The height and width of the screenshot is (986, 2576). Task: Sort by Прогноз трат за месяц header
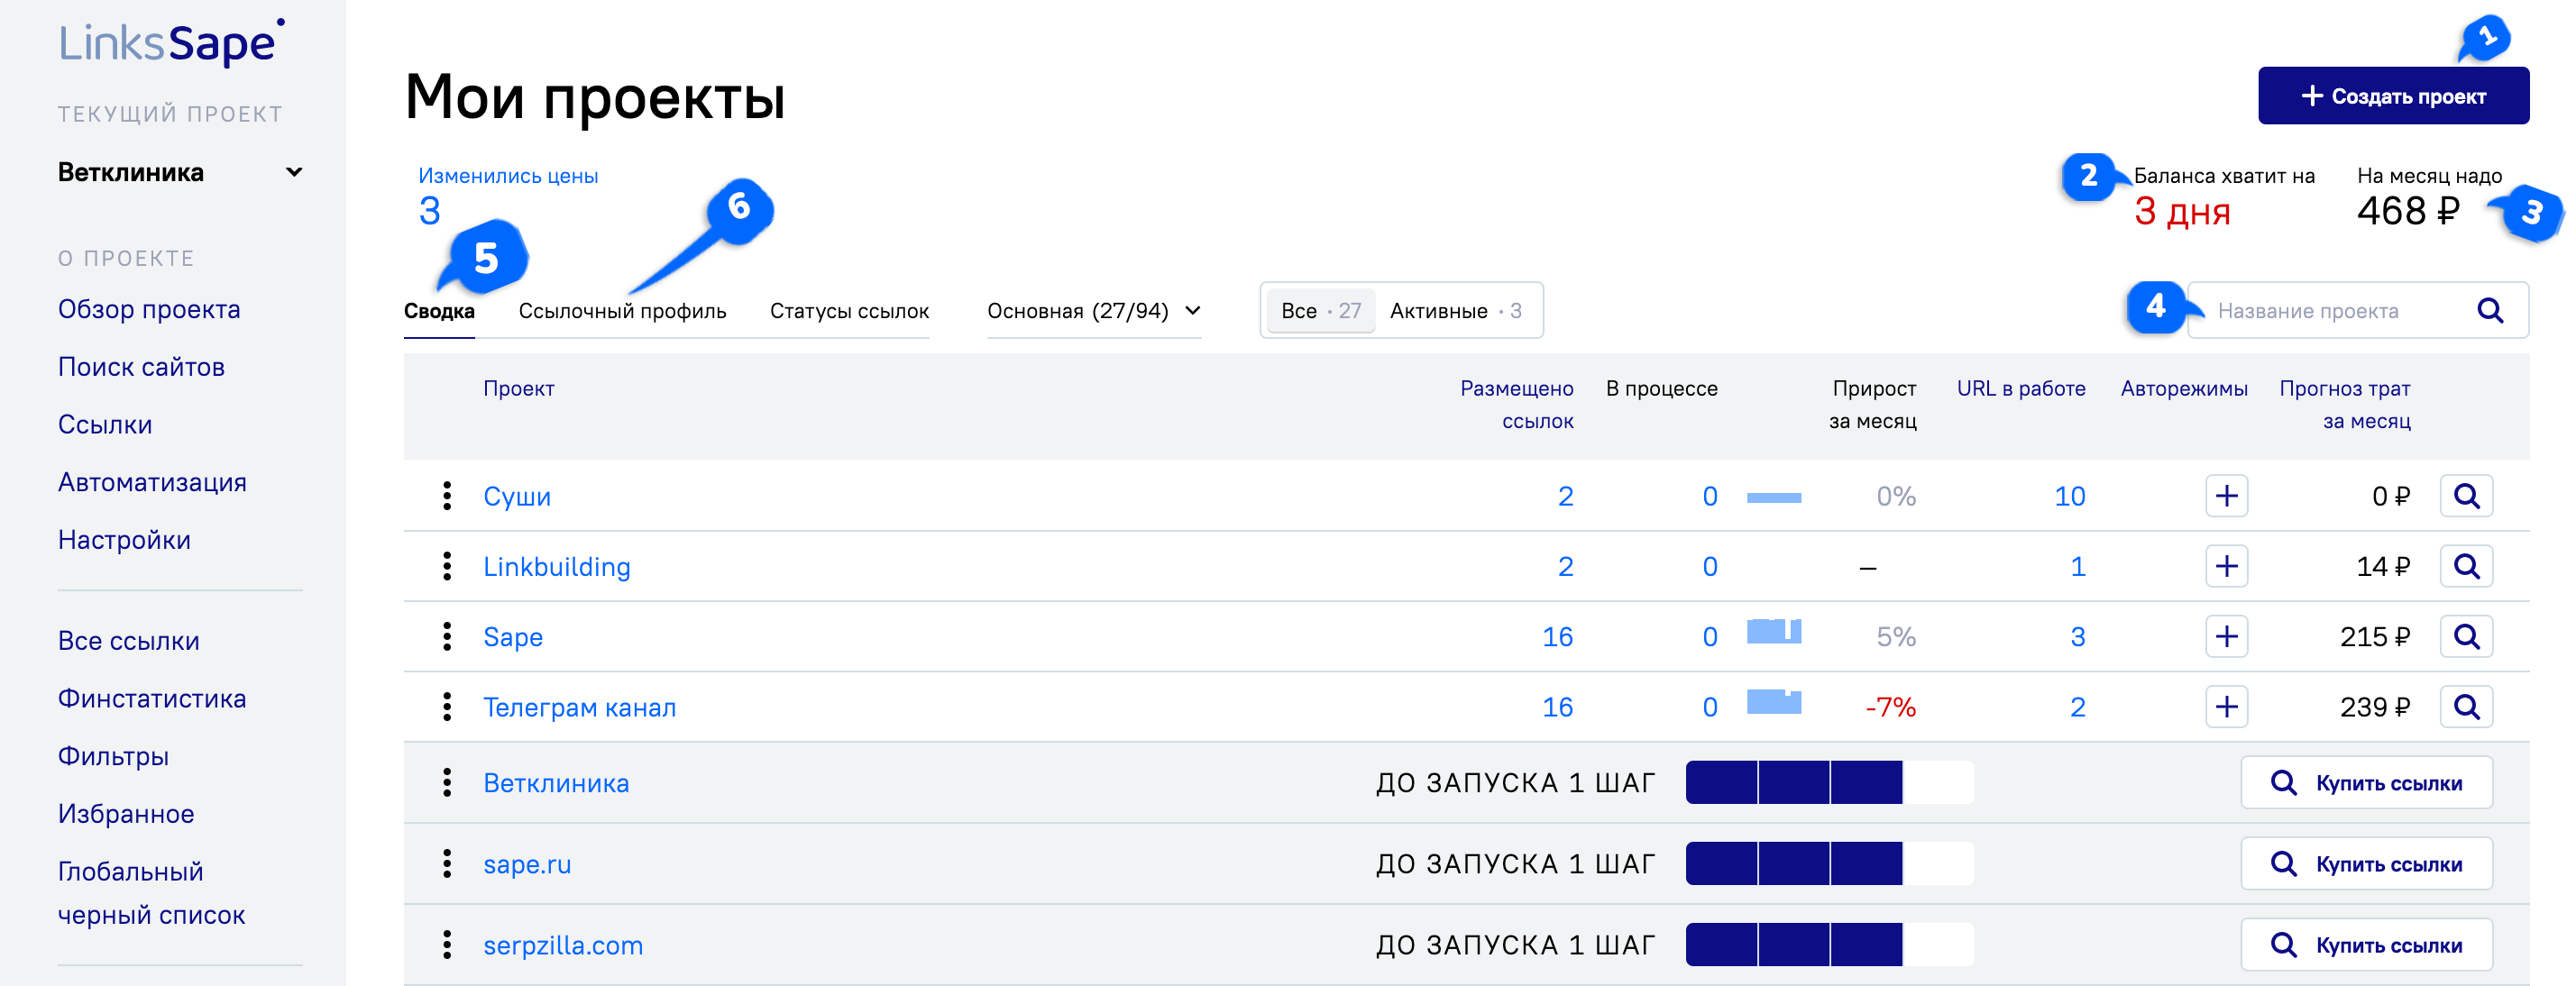2345,405
